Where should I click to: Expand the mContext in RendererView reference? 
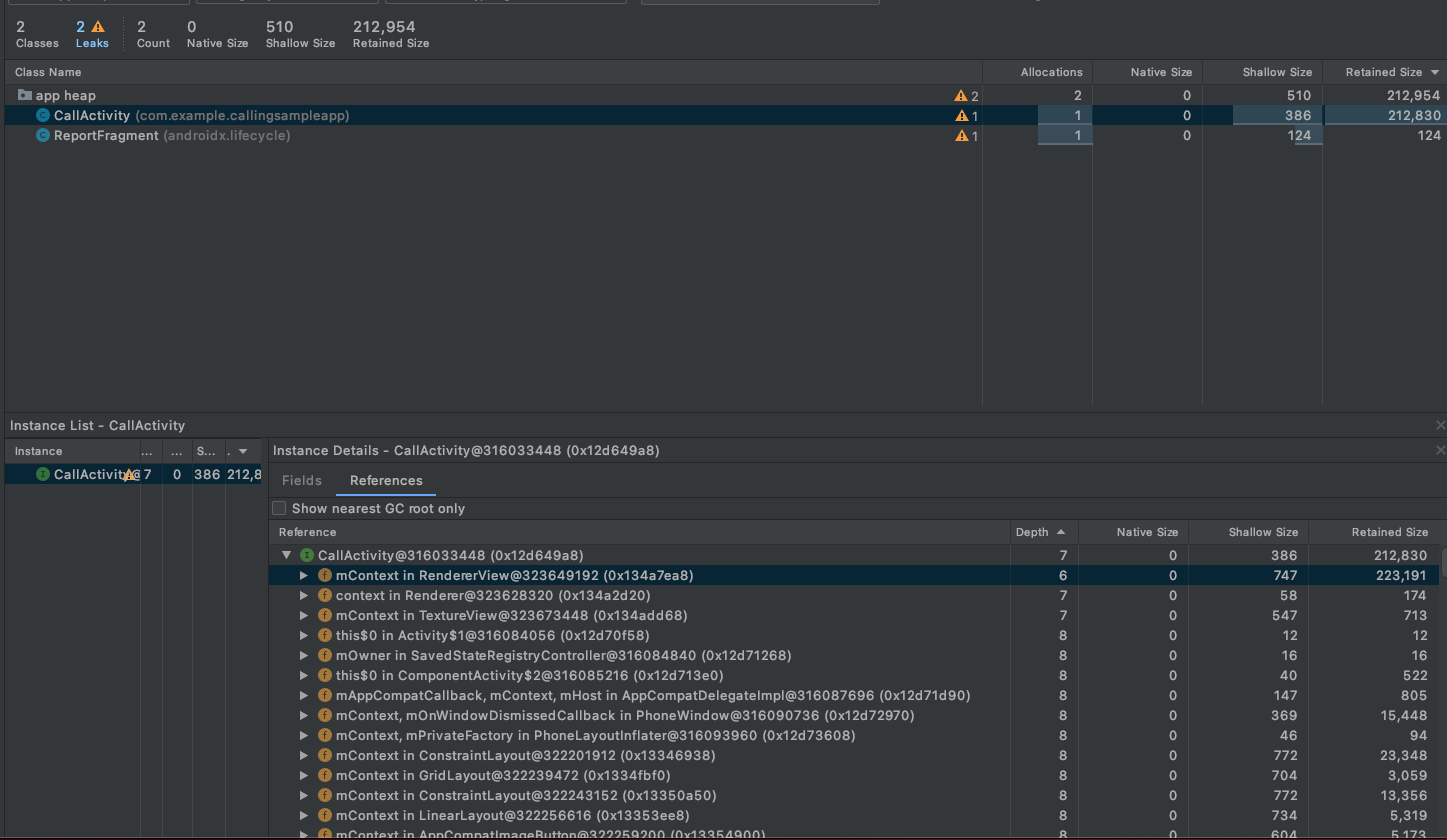(x=304, y=575)
